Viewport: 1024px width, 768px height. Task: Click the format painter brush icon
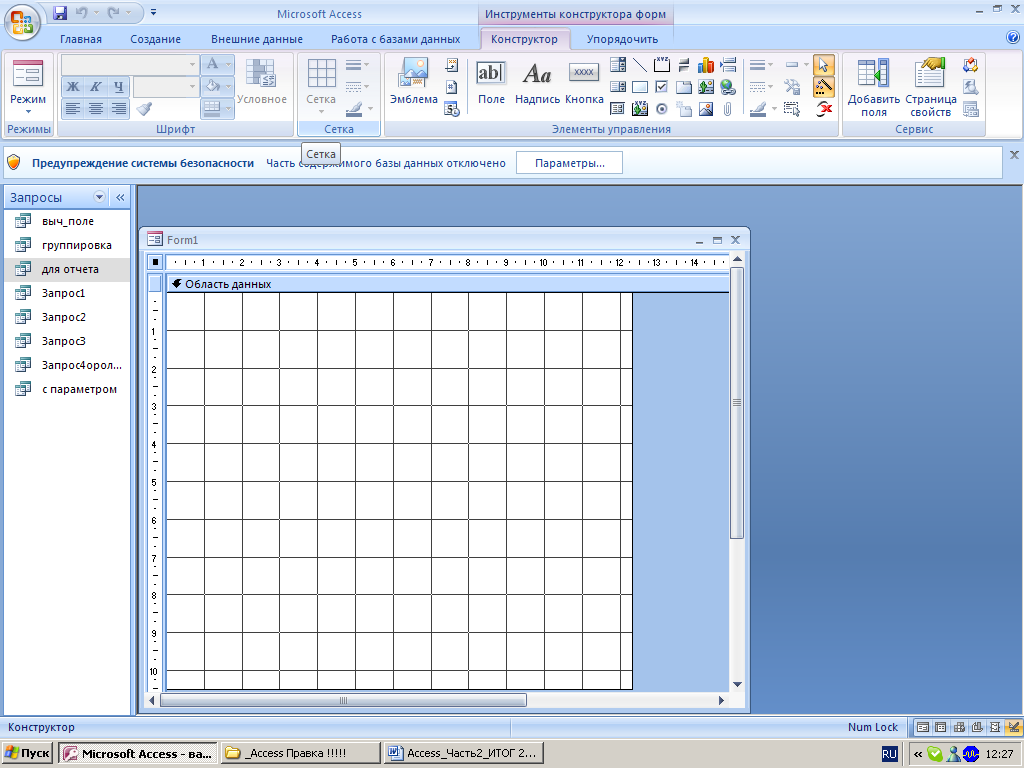144,109
